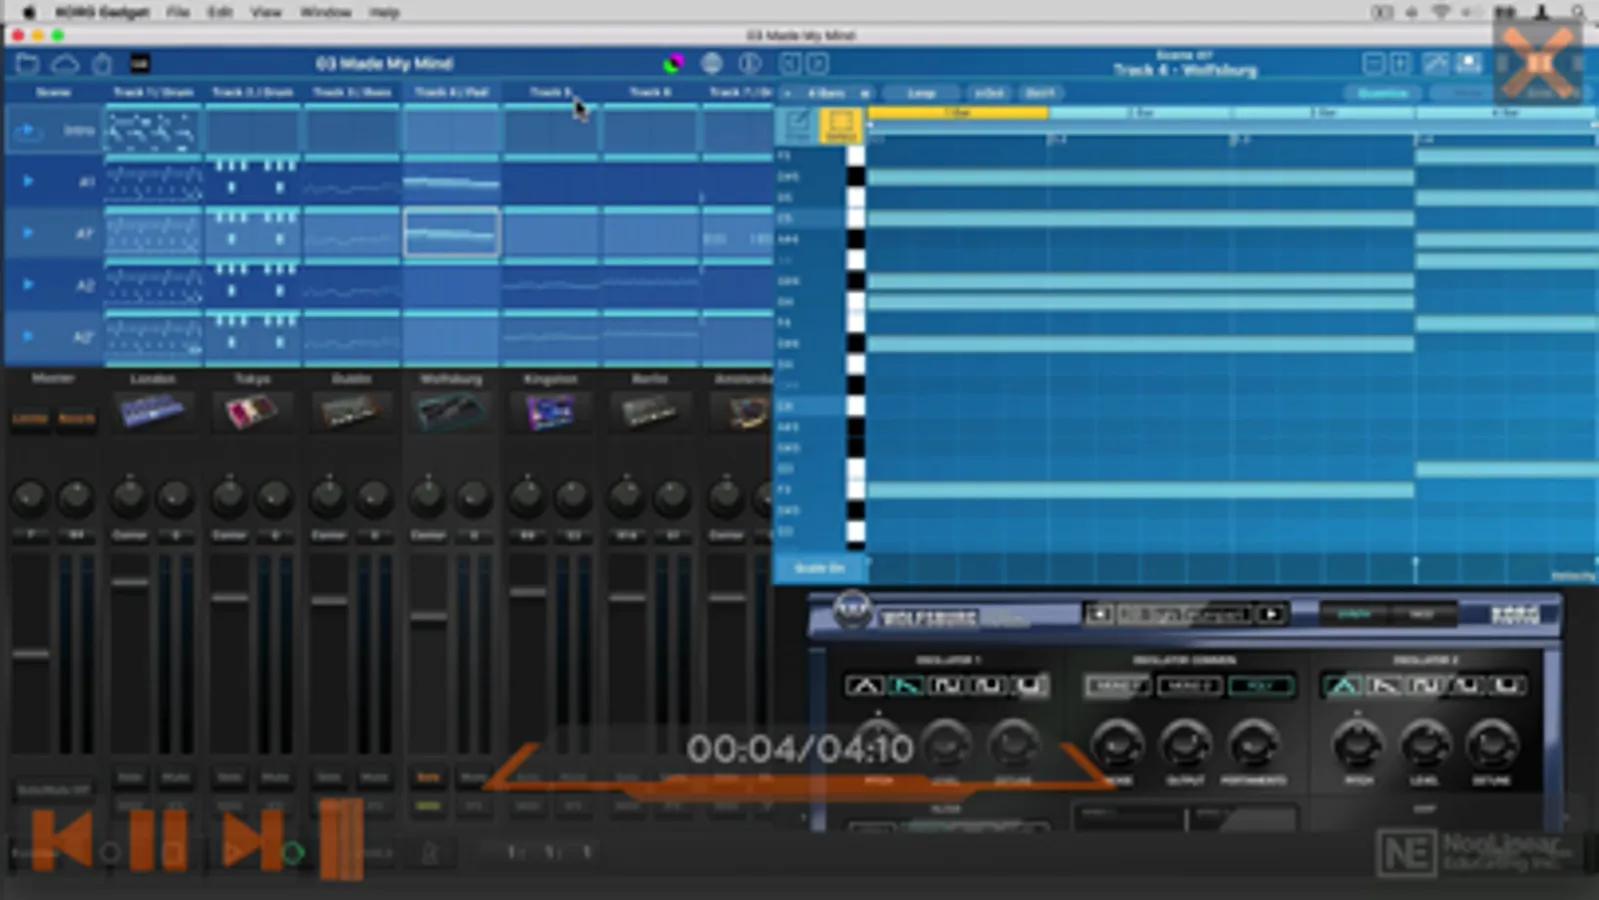Adjust the Wolfsburg channel volume fader
The height and width of the screenshot is (900, 1599).
(x=428, y=617)
